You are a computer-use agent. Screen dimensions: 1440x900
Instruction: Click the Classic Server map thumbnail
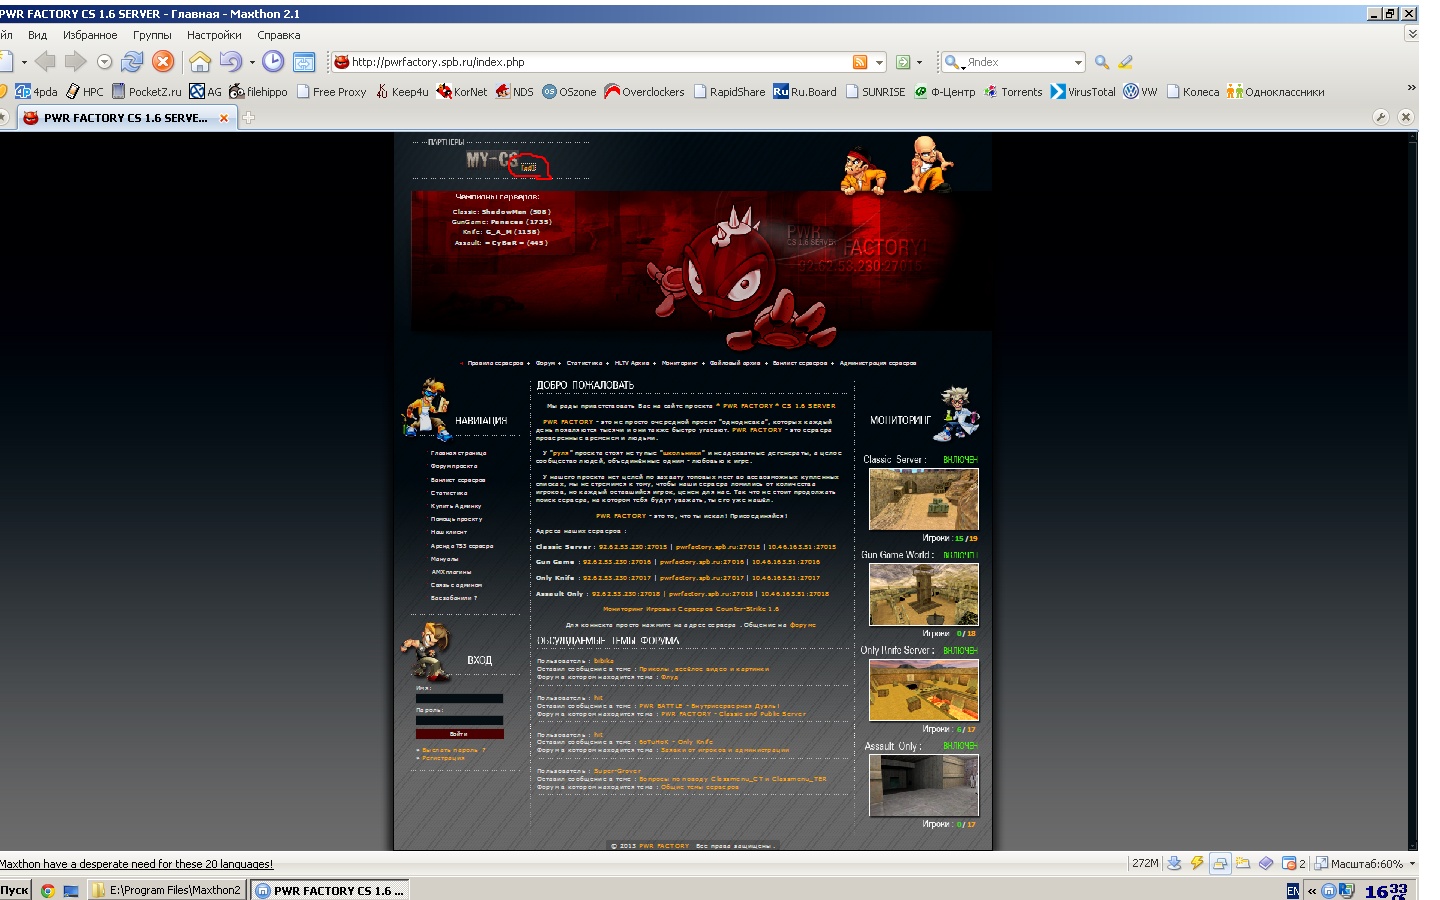pyautogui.click(x=923, y=499)
